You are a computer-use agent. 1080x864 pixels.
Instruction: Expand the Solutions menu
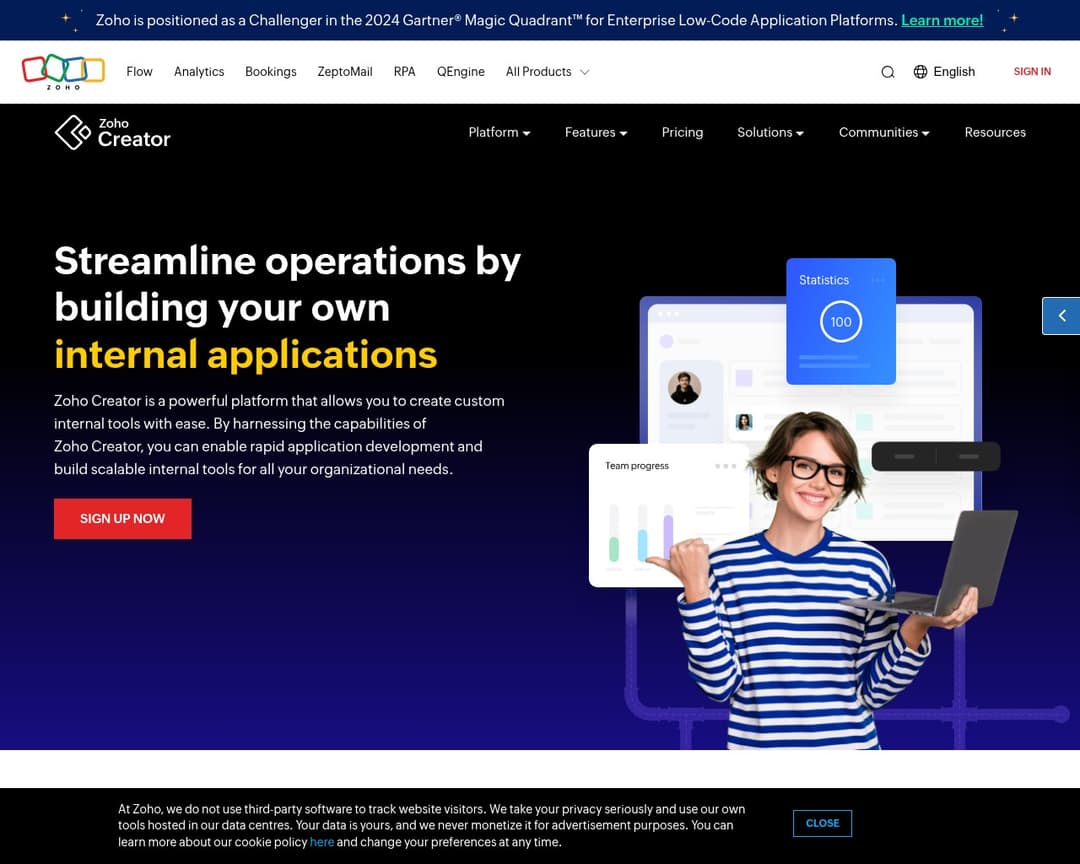pyautogui.click(x=770, y=132)
